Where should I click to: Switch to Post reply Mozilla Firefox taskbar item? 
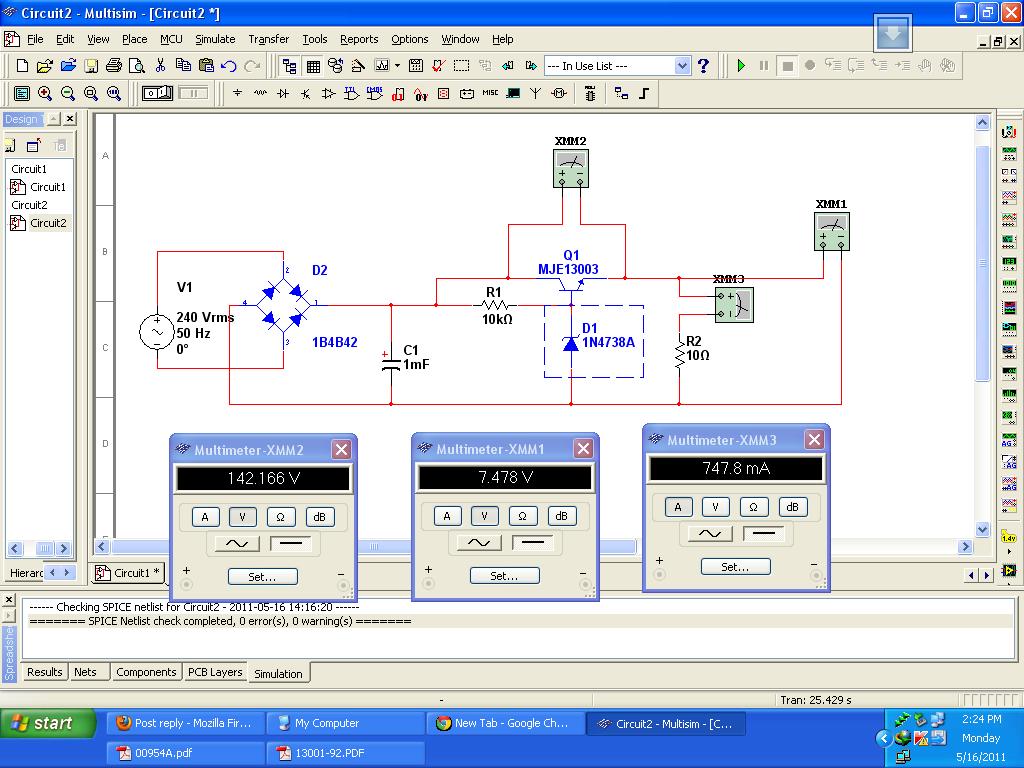coord(185,723)
